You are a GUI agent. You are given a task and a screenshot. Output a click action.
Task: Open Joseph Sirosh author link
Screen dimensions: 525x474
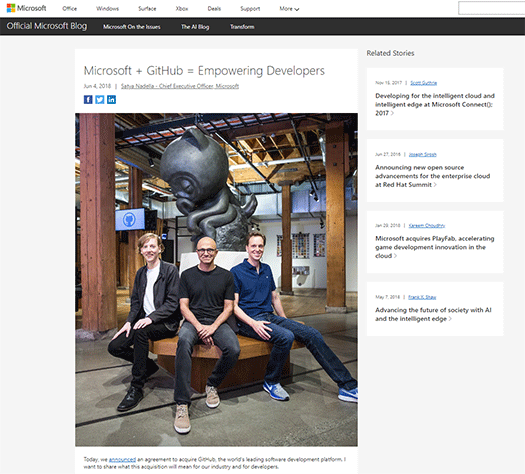(x=423, y=154)
